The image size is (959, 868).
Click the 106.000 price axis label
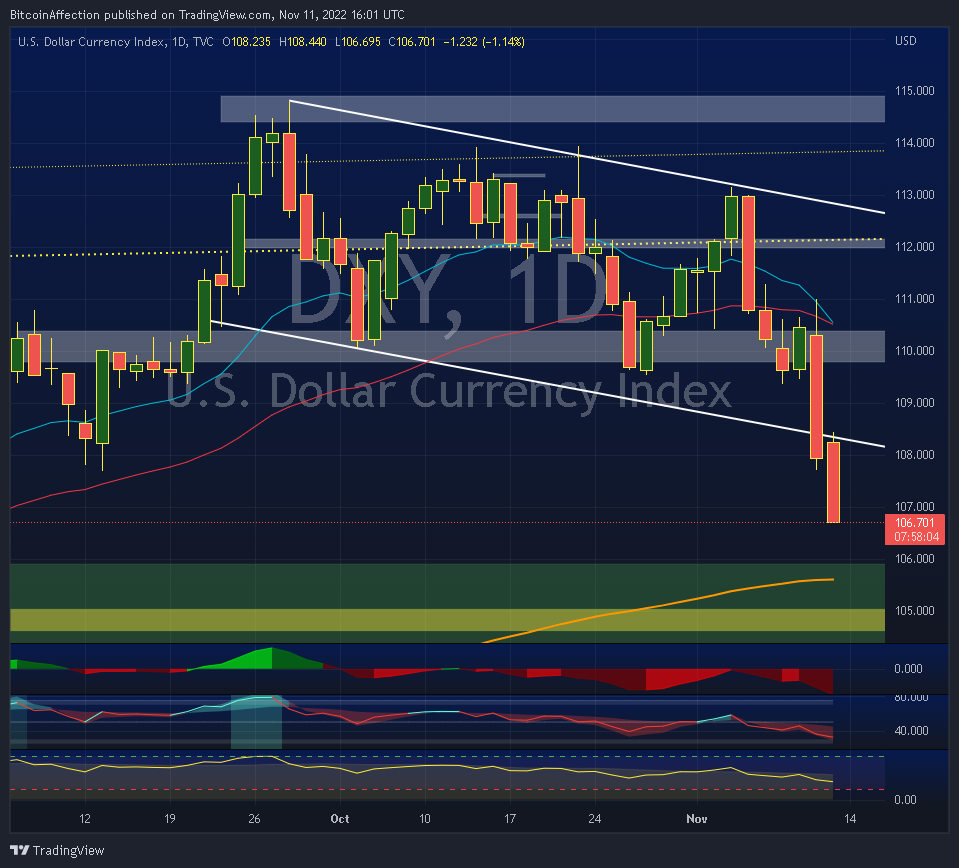(914, 558)
